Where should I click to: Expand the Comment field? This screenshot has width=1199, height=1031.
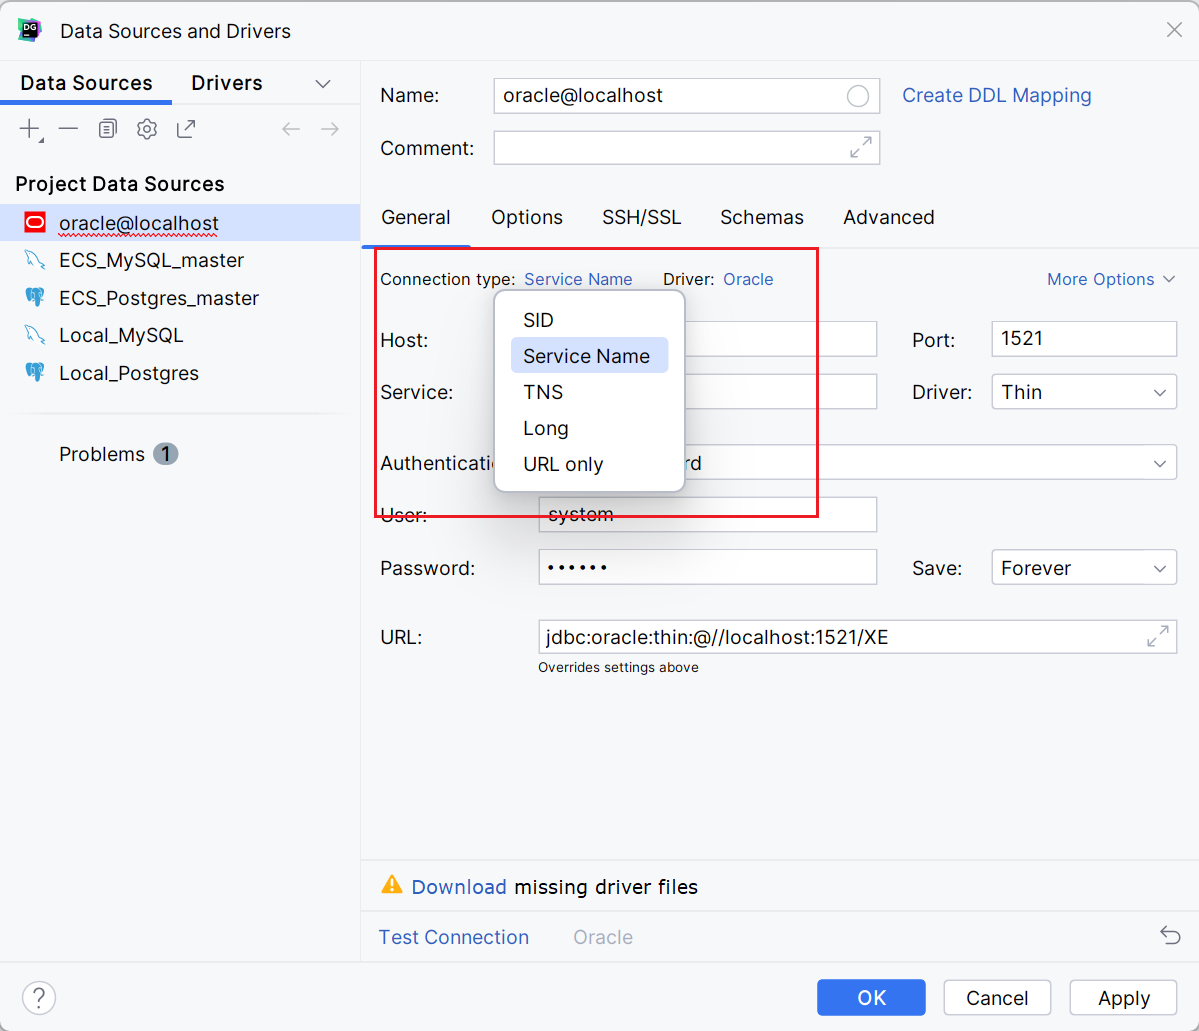pos(861,148)
